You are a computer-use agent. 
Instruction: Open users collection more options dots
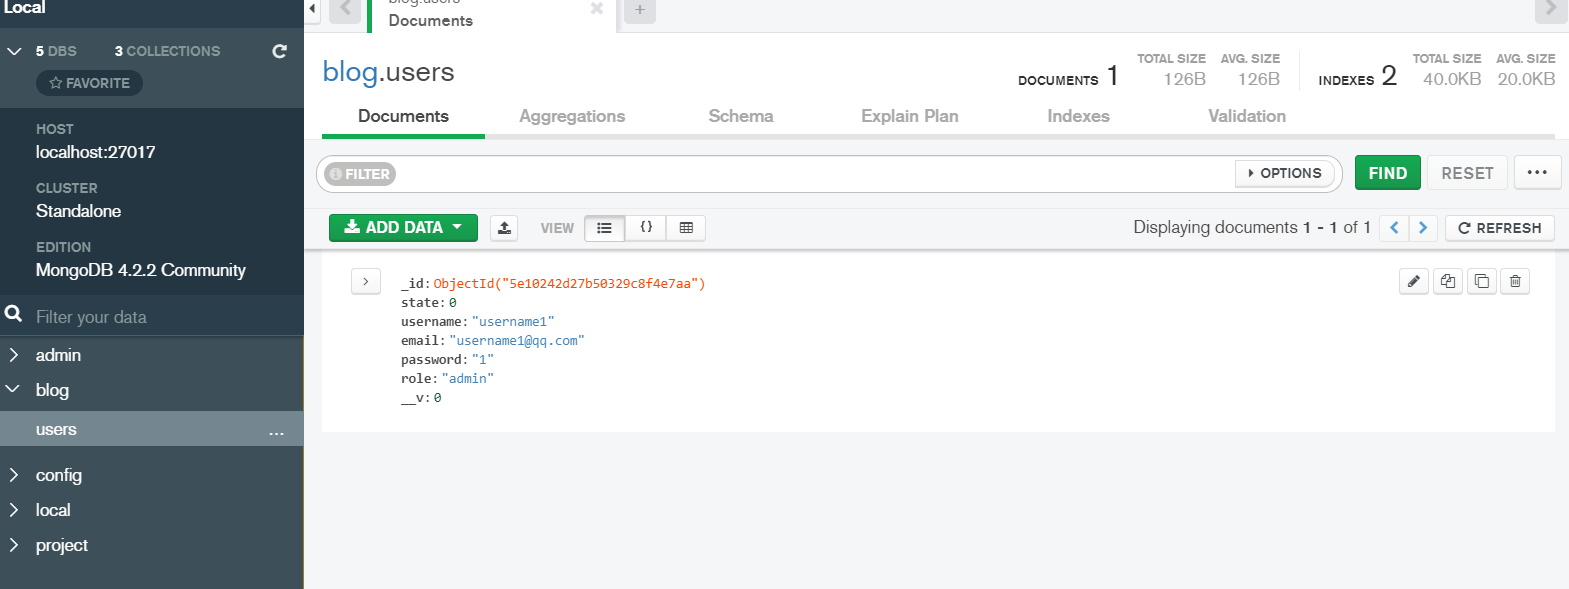click(x=277, y=432)
